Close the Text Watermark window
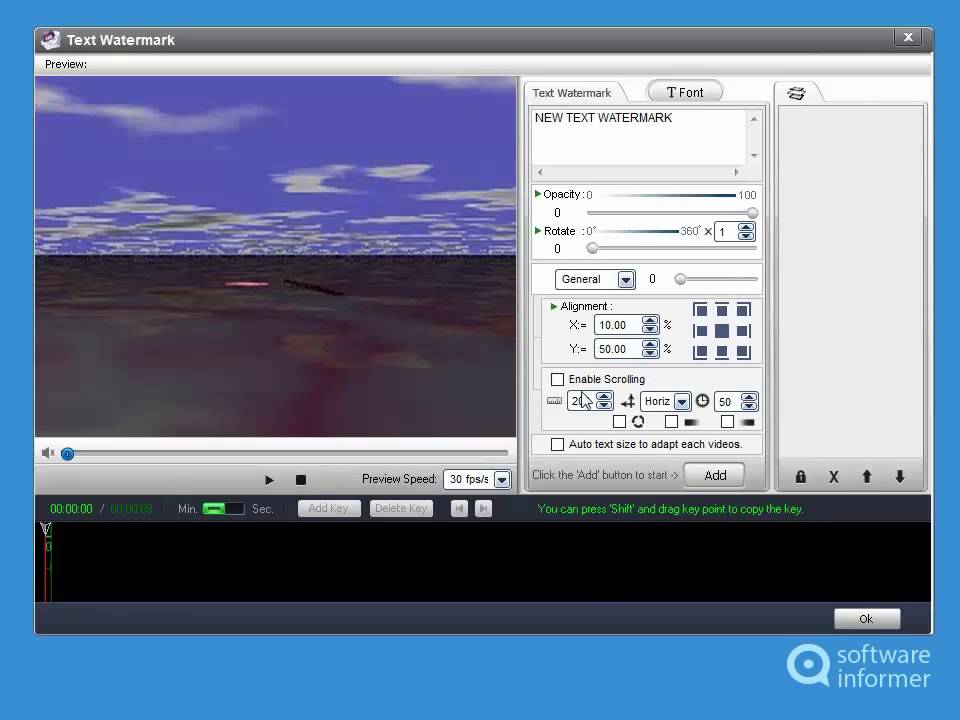 [x=908, y=37]
